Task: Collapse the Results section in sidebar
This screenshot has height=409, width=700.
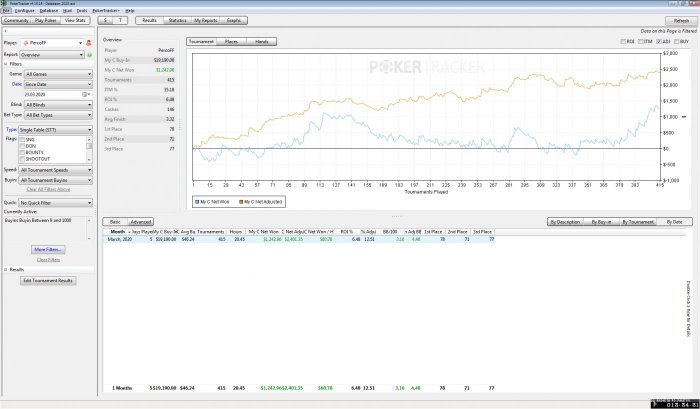Action: pos(6,270)
